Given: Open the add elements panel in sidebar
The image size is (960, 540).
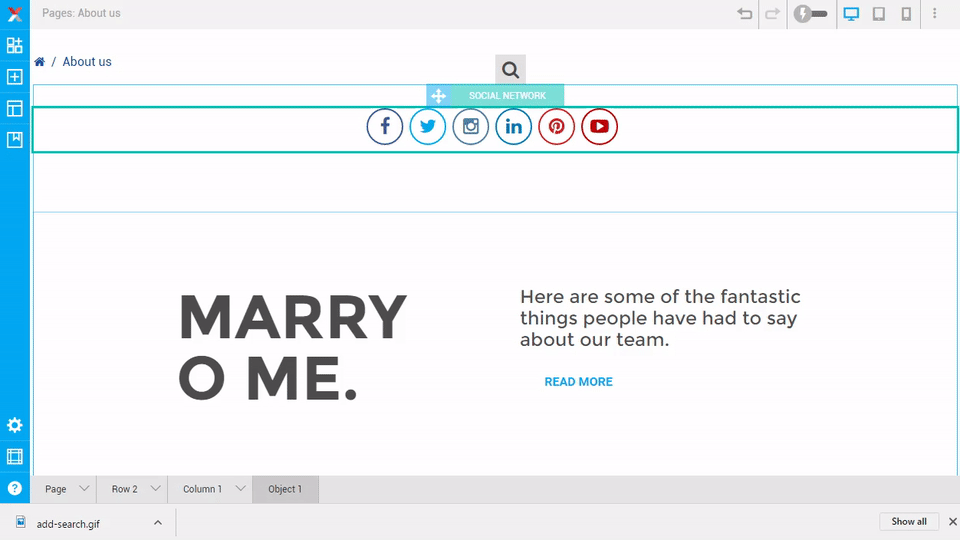Looking at the screenshot, I should point(14,45).
